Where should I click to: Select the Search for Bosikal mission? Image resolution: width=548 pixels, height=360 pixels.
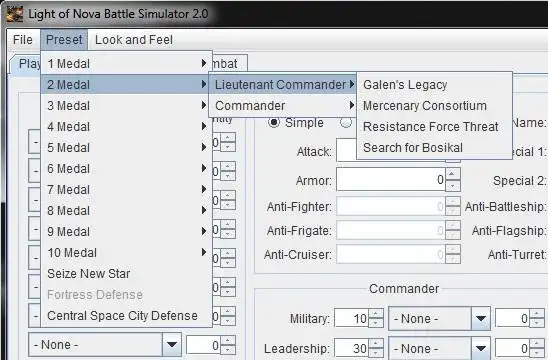click(434, 147)
